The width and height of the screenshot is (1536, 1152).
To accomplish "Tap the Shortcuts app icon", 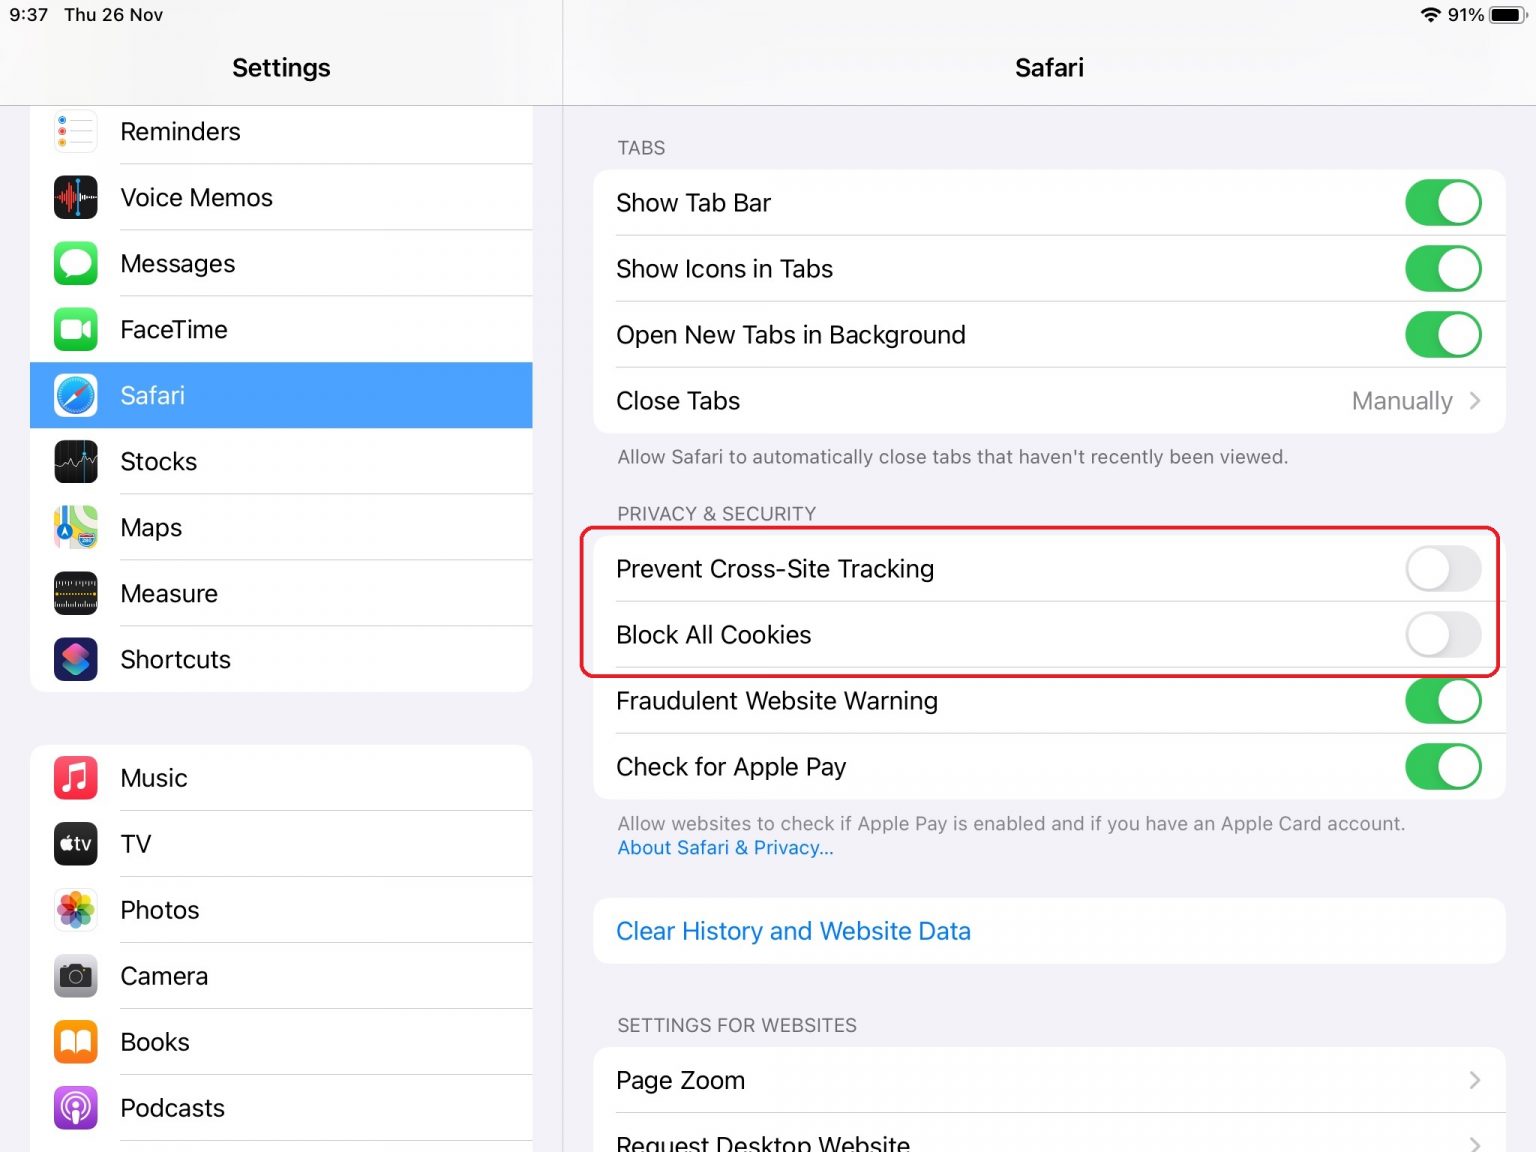I will click(x=76, y=660).
